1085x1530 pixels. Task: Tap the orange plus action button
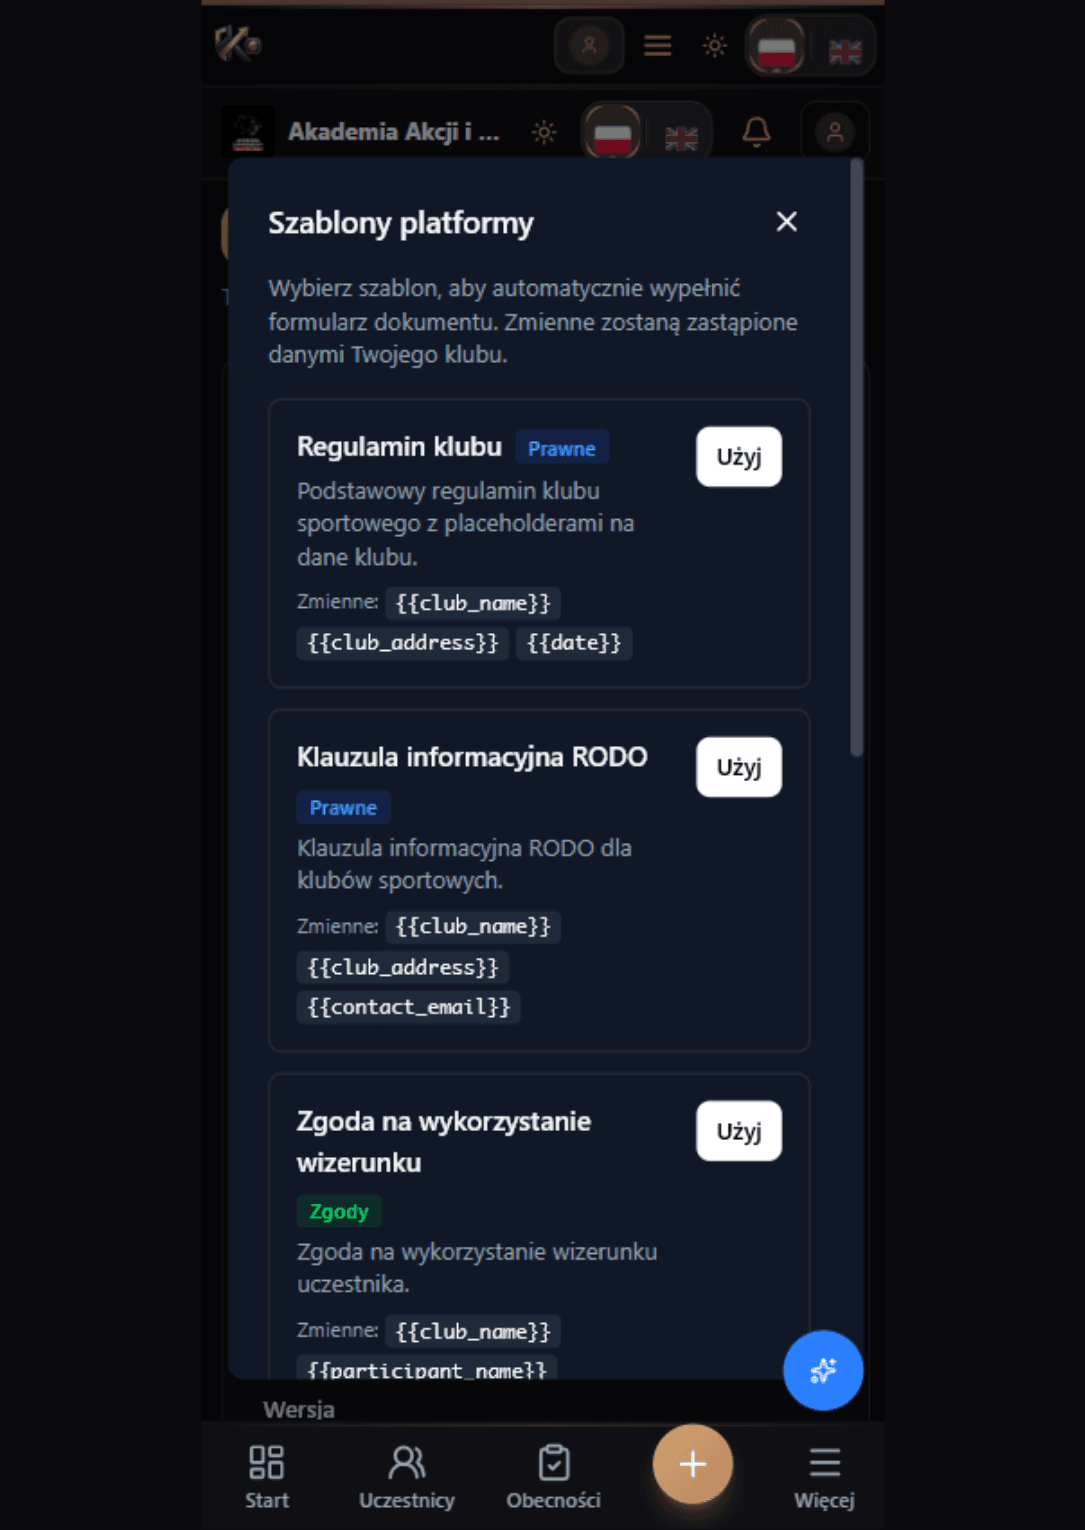click(x=691, y=1463)
